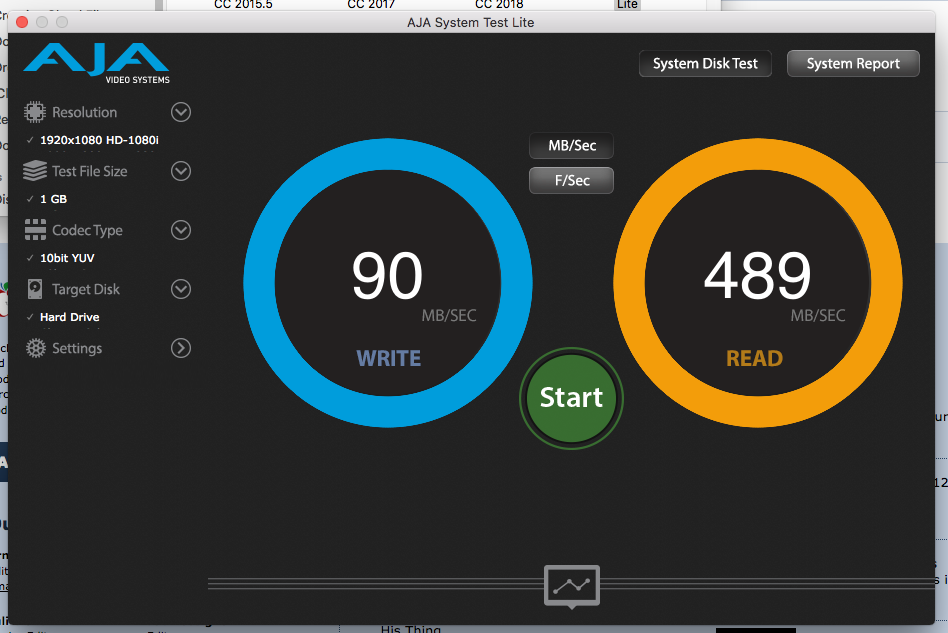The height and width of the screenshot is (633, 948).
Task: Click the 90 write speed value
Action: pos(387,276)
